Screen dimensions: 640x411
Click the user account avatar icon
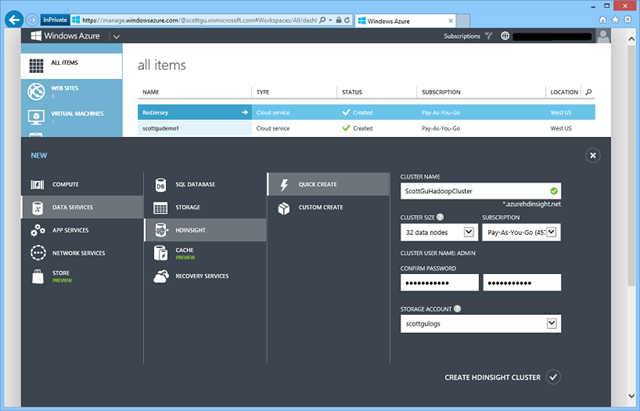(603, 36)
